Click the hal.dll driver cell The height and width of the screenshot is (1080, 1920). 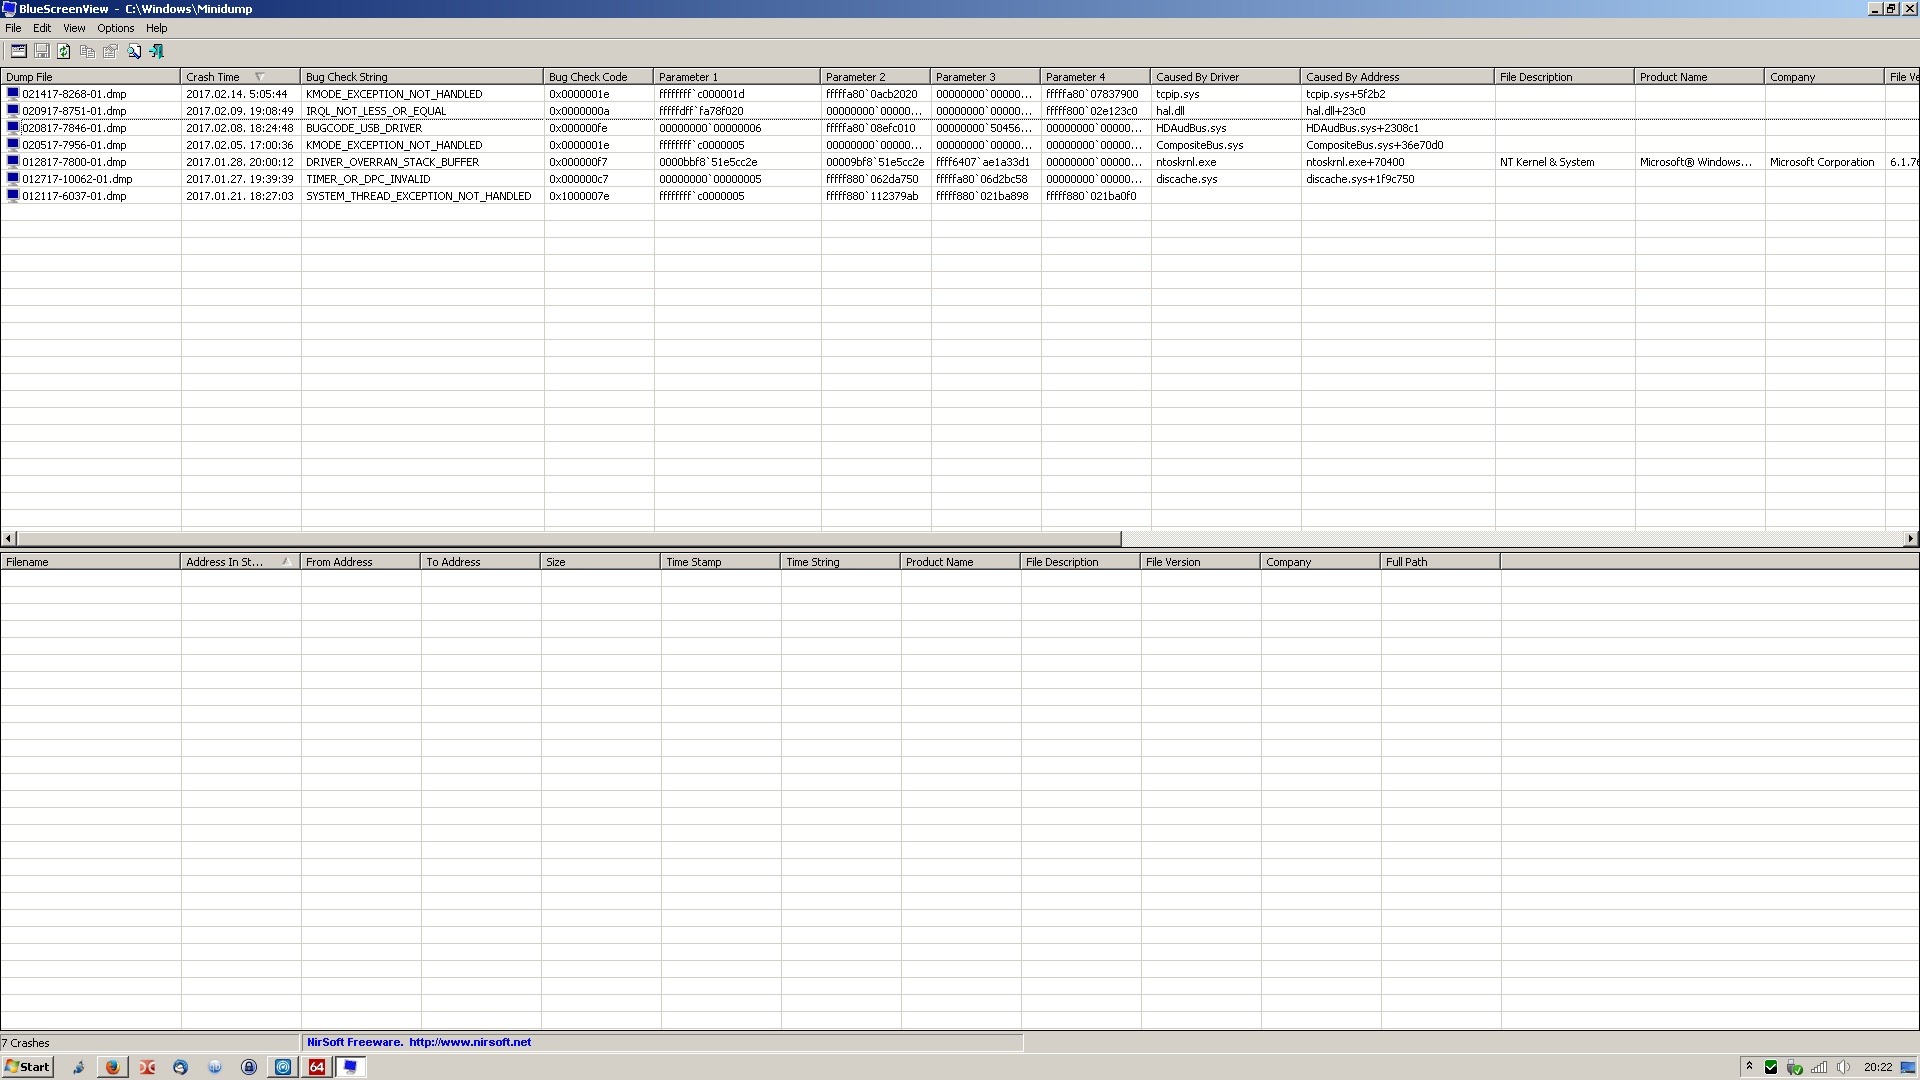(x=1170, y=111)
